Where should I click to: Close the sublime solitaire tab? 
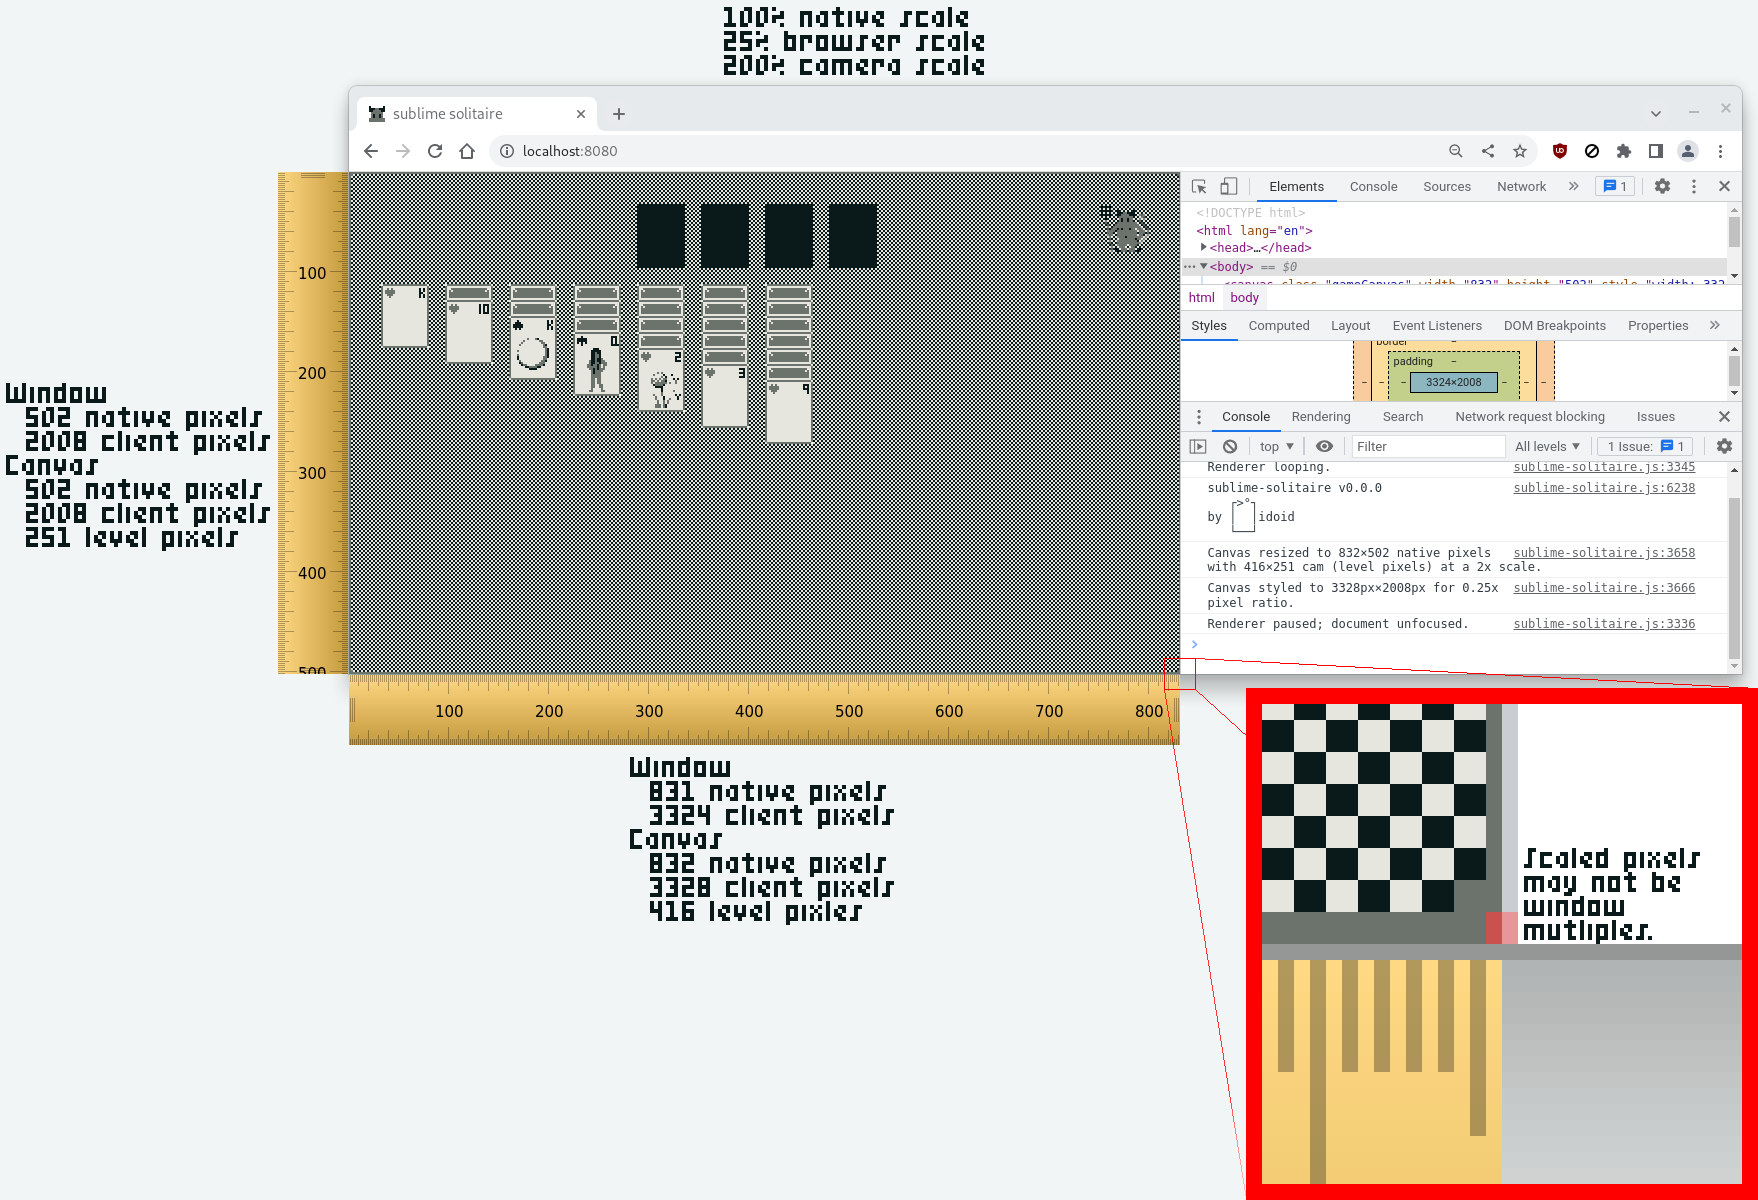click(581, 114)
